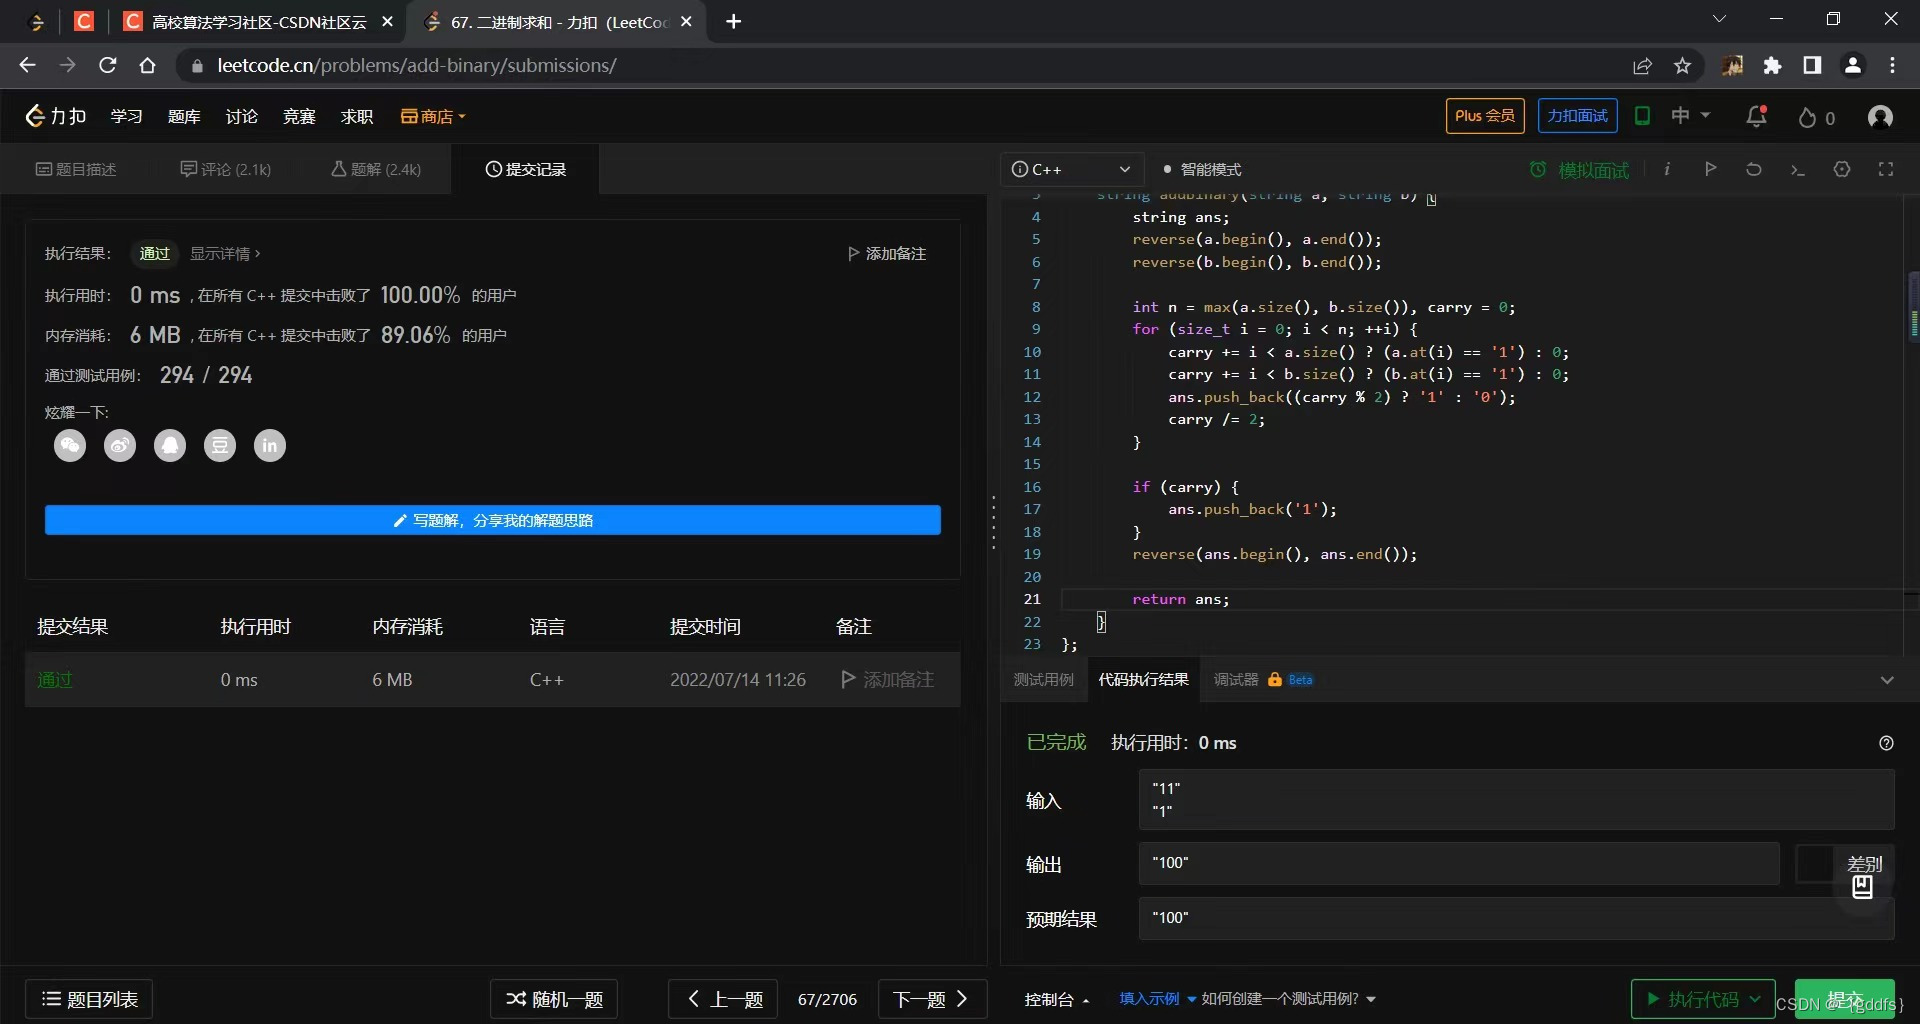Image resolution: width=1920 pixels, height=1024 pixels.
Task: Click the 输入 input field box
Action: coord(1516,800)
